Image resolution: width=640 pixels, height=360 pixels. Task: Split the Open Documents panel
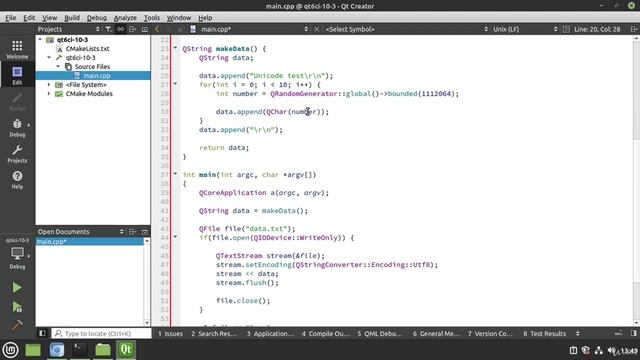[x=132, y=231]
